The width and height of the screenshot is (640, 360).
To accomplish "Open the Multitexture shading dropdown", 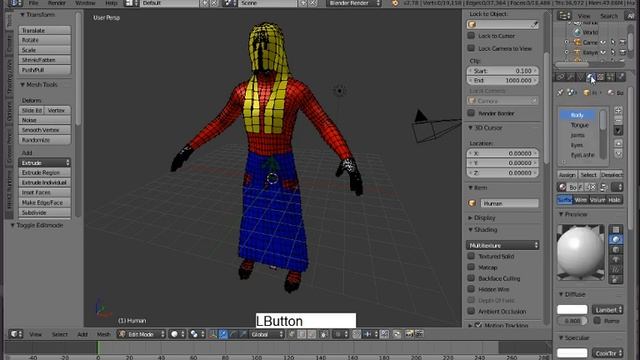I will 502,245.
